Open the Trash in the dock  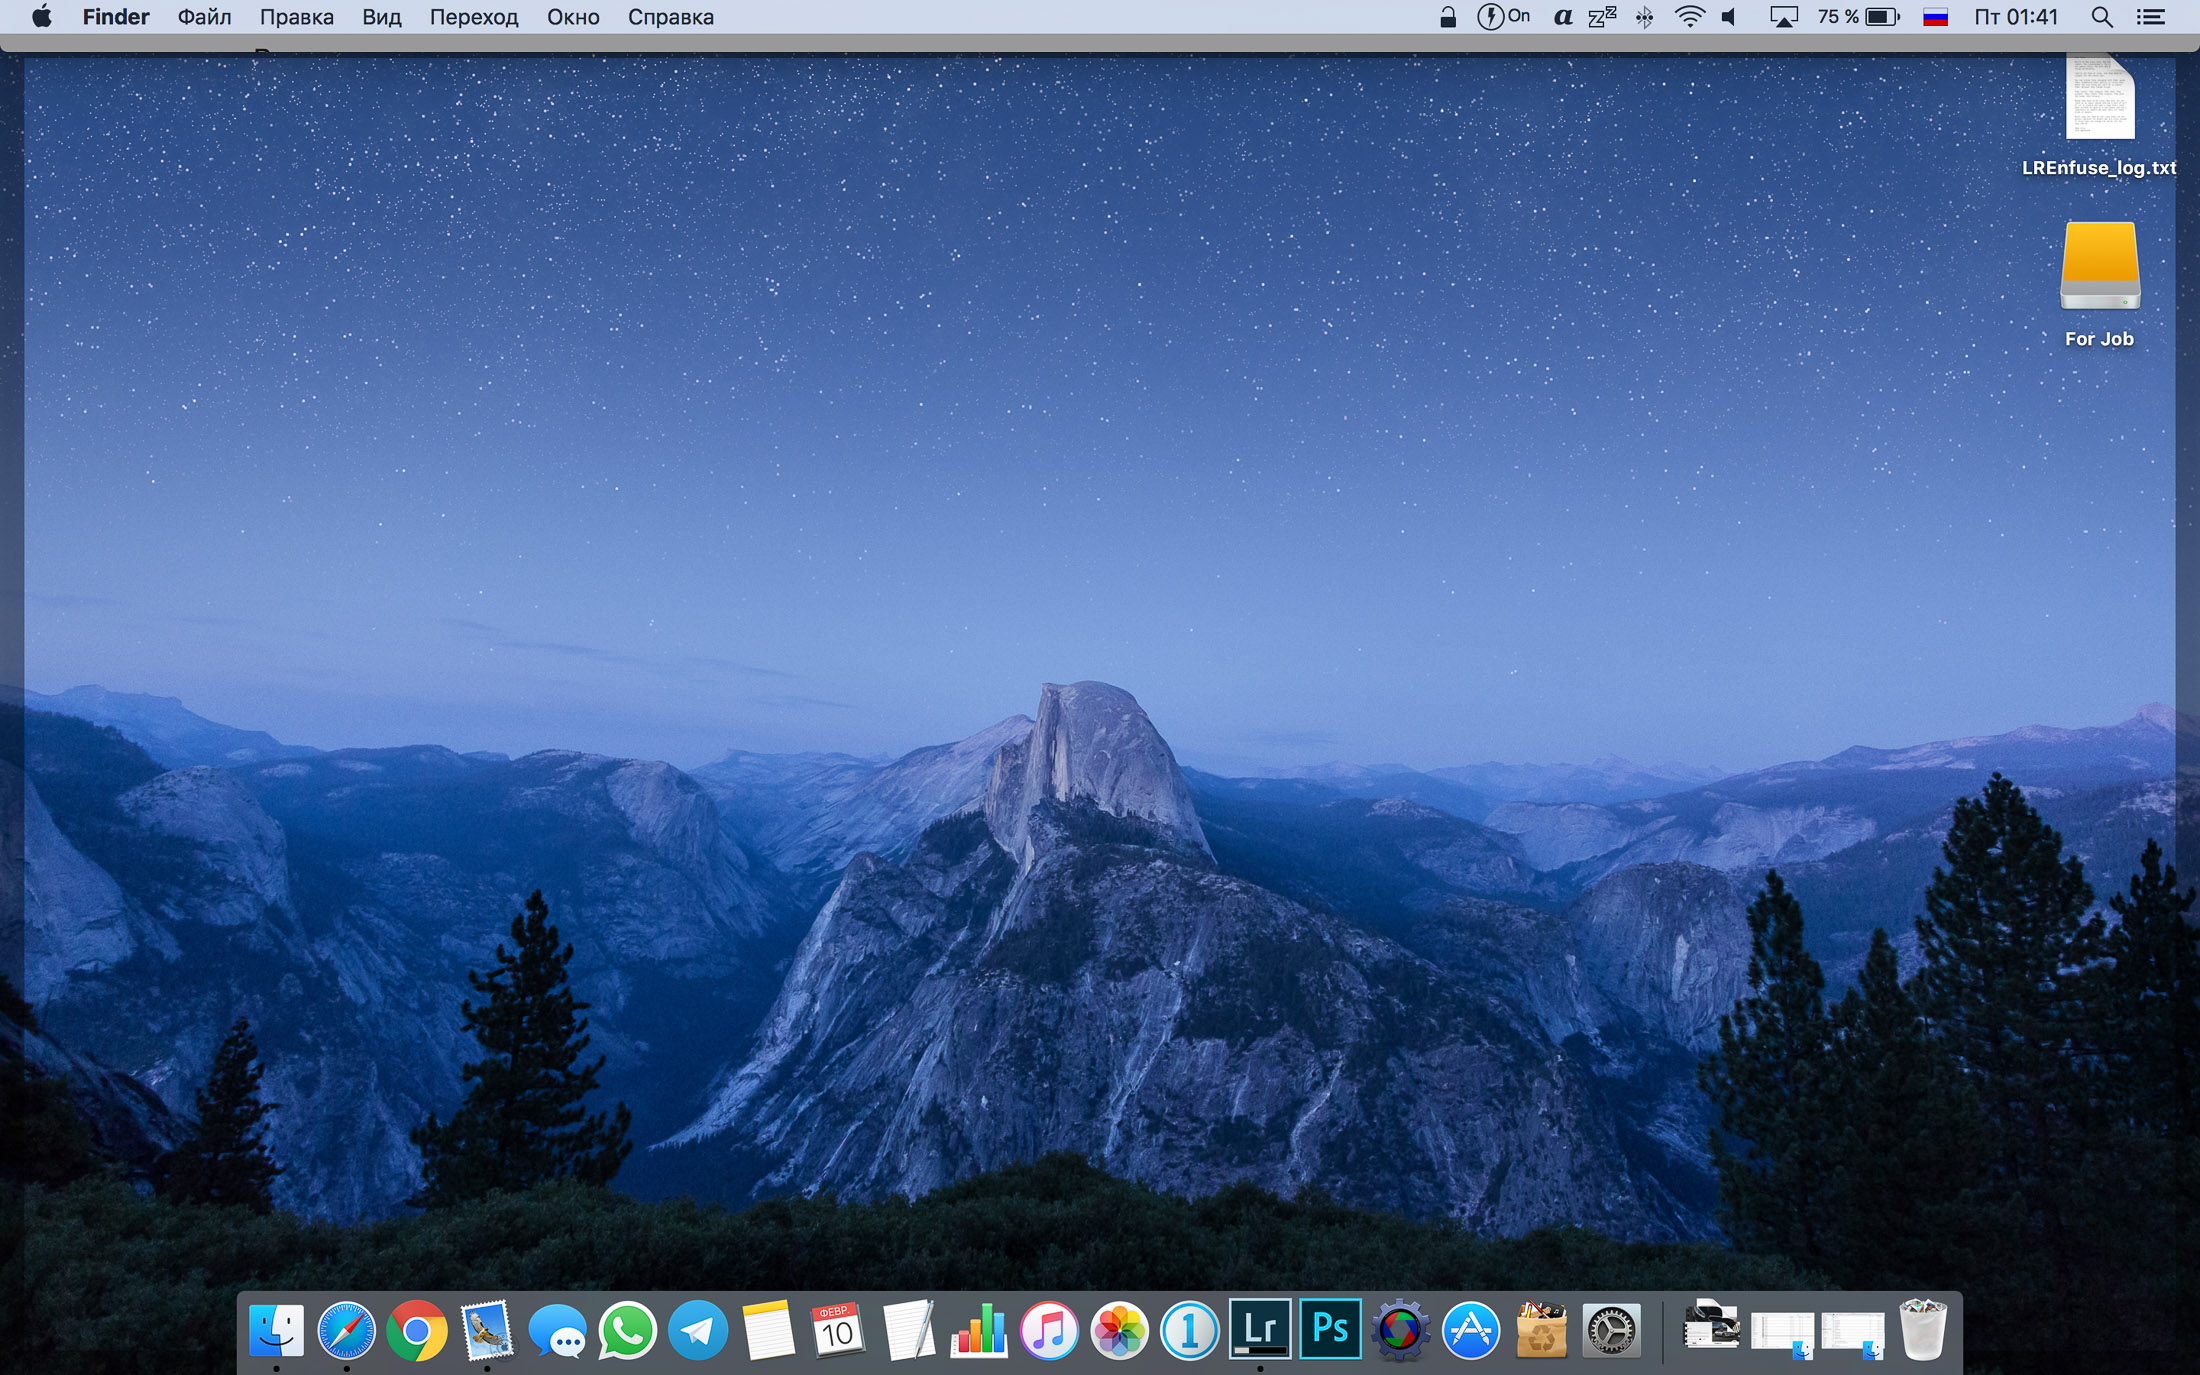click(1922, 1331)
